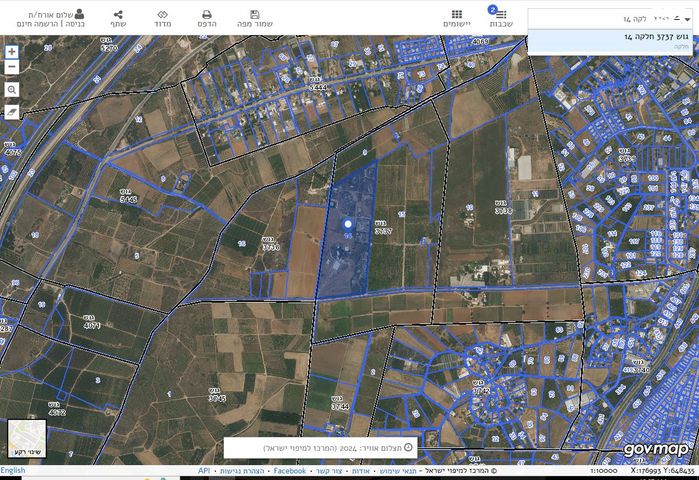Image resolution: width=699 pixels, height=480 pixels.
Task: Open the Facebook link in footer
Action: click(289, 470)
